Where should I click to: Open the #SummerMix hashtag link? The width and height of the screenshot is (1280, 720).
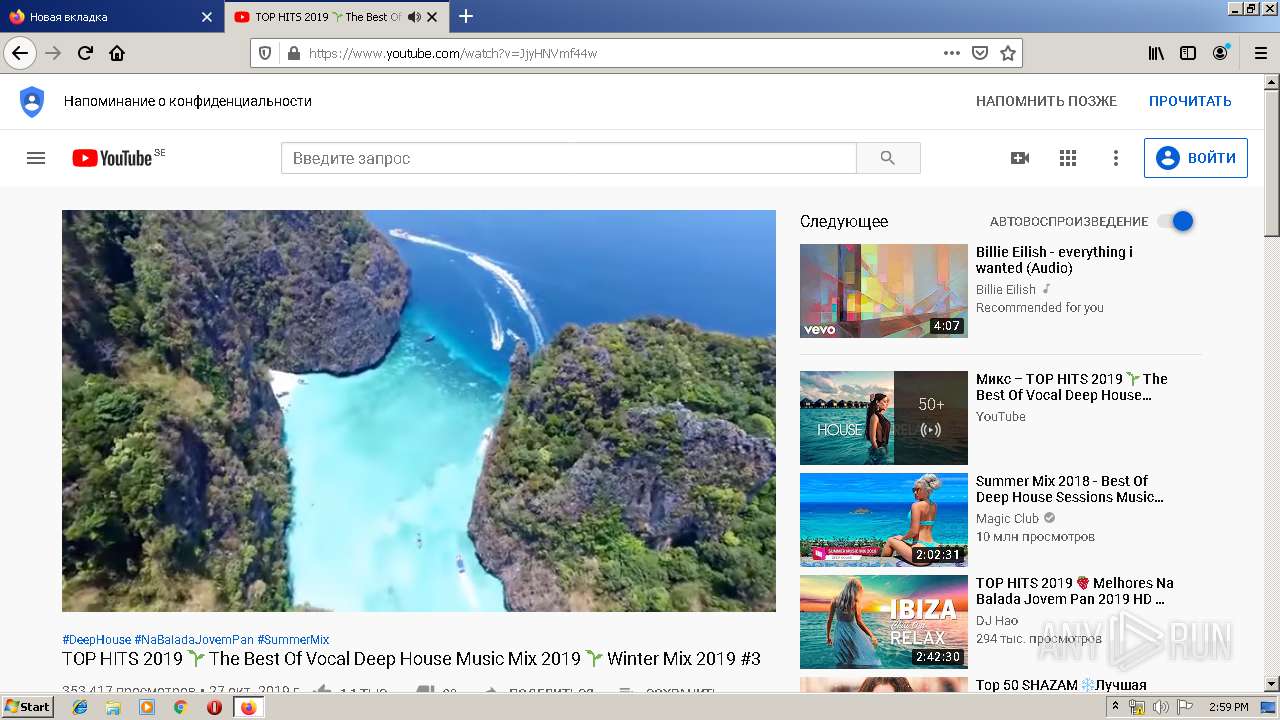click(293, 640)
